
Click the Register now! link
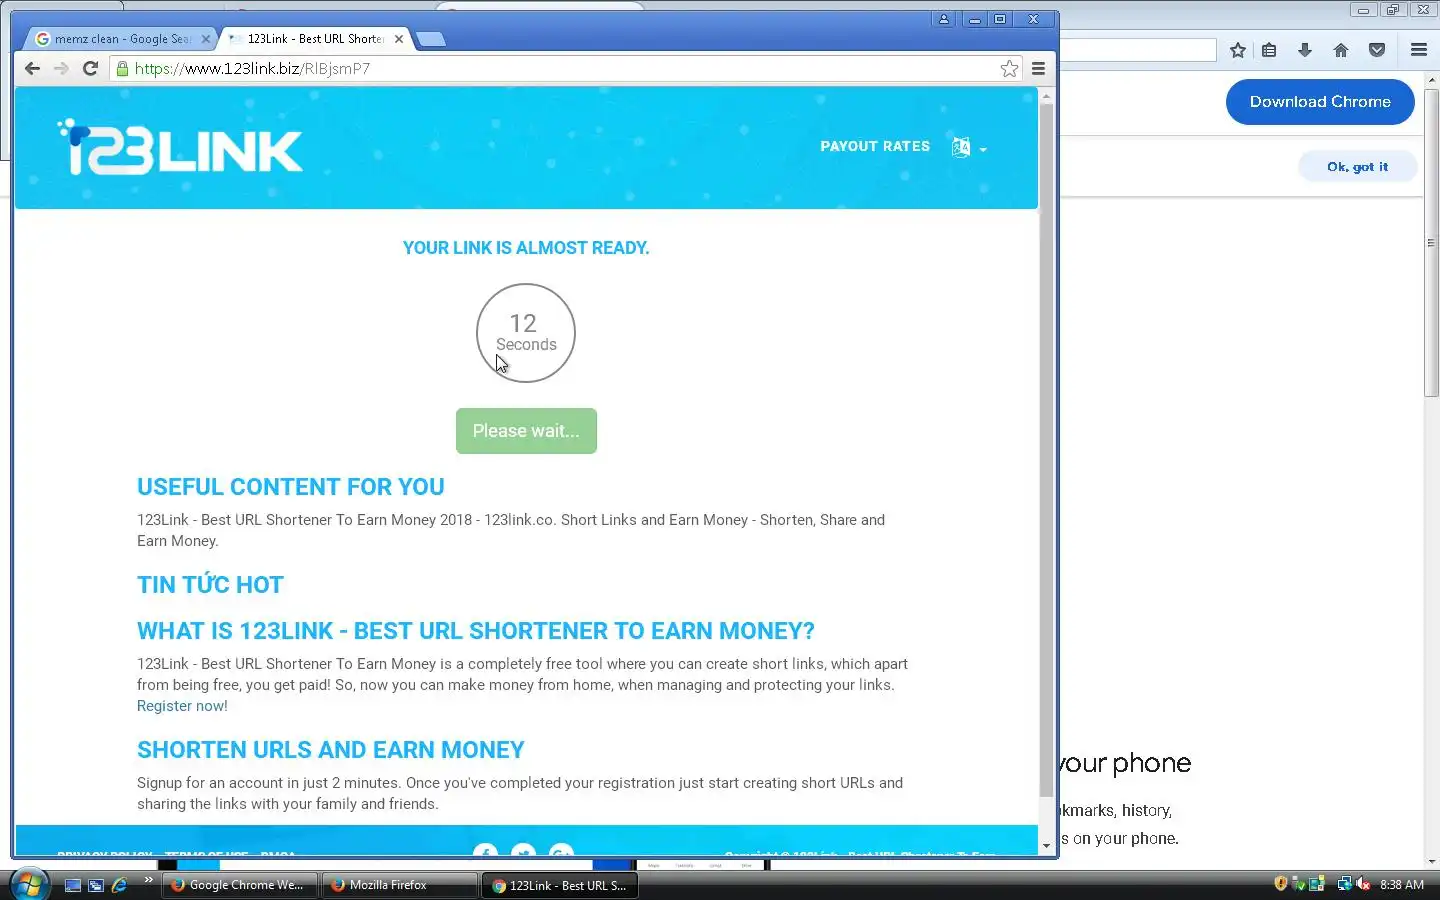pyautogui.click(x=182, y=706)
